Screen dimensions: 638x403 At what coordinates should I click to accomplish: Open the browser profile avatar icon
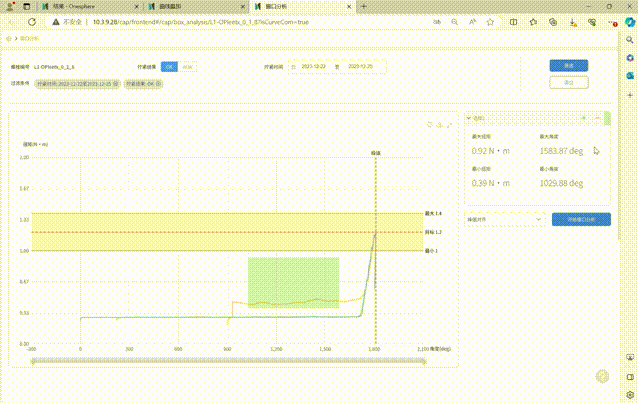(x=10, y=7)
